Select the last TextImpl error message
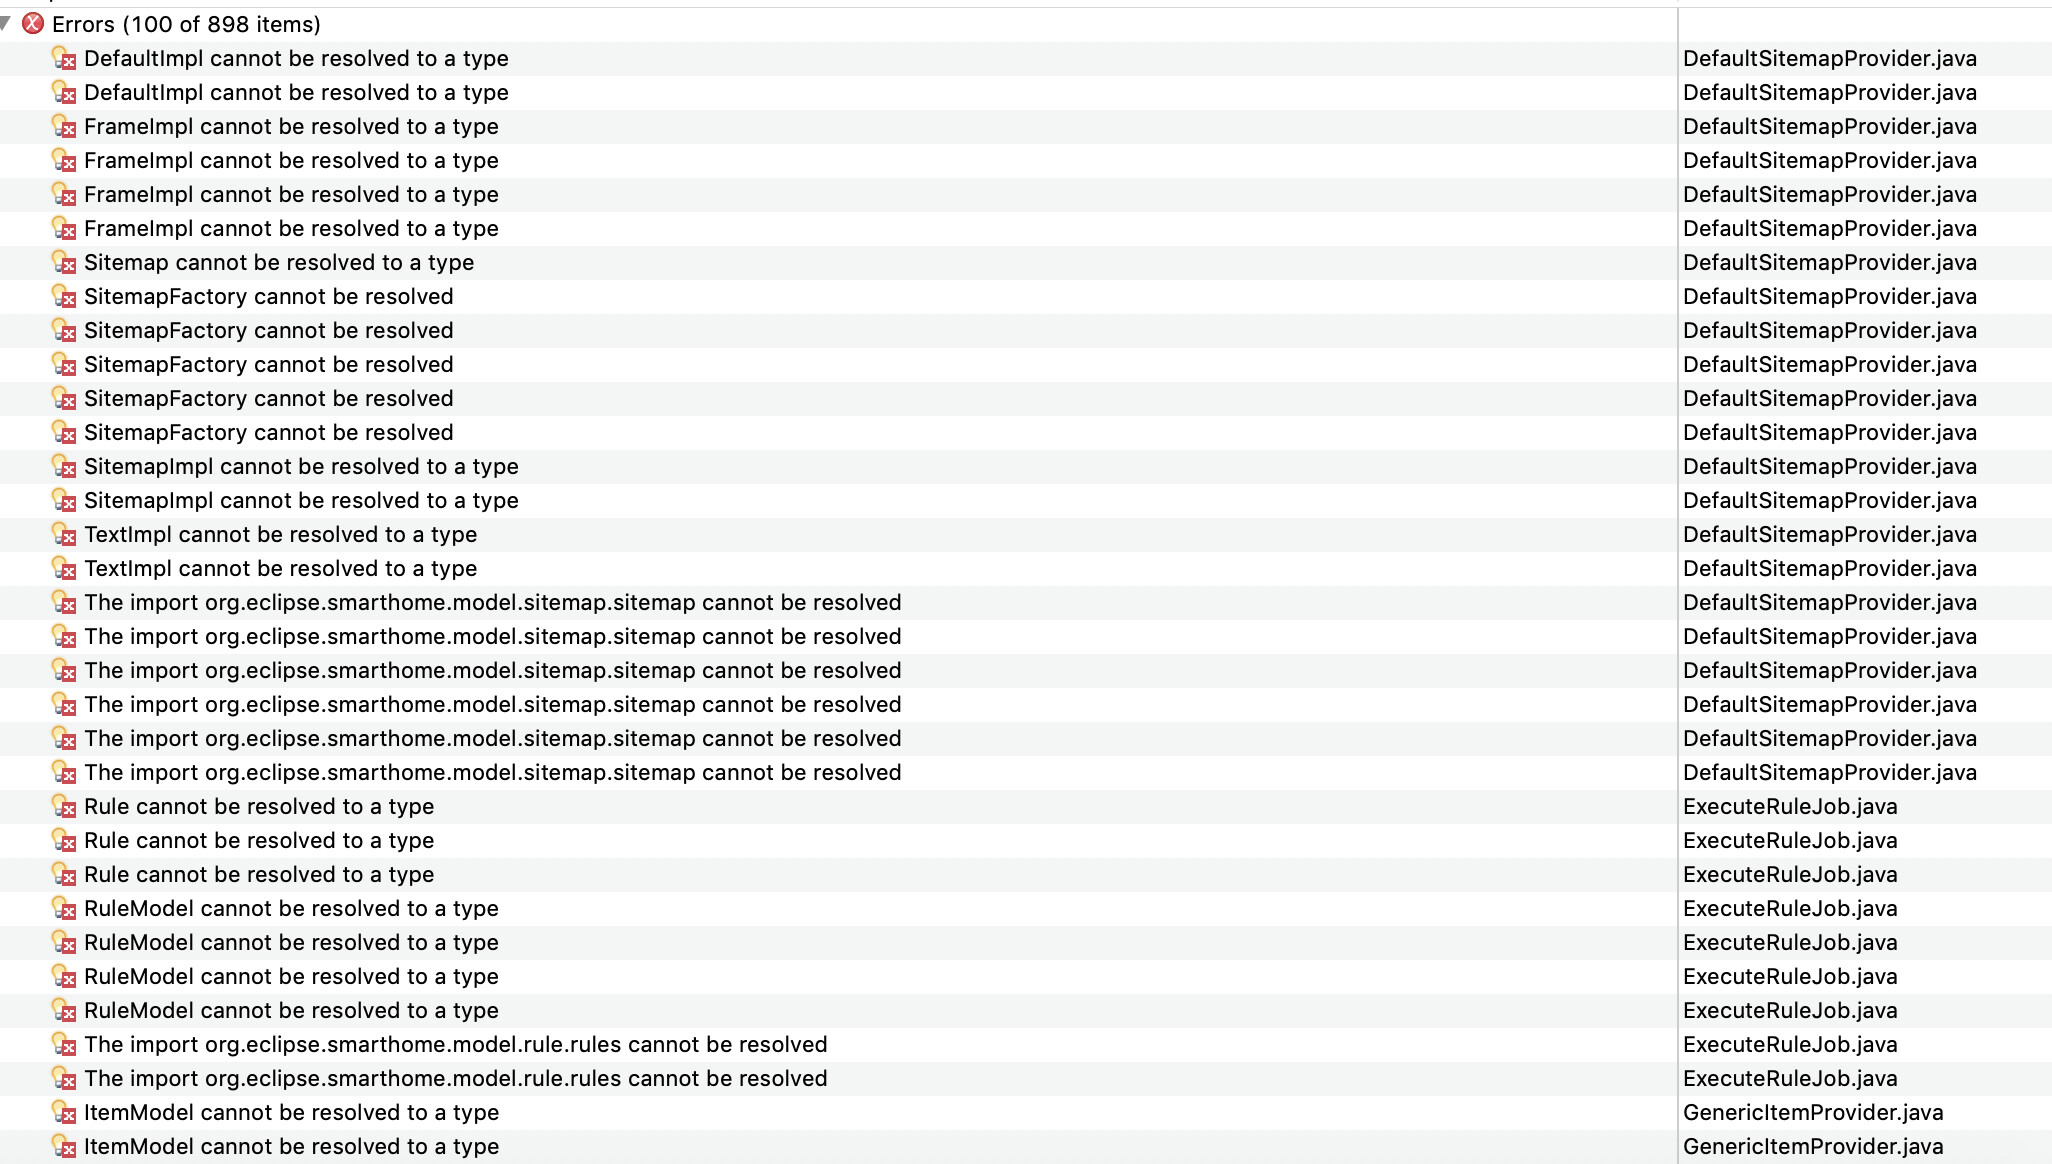2052x1164 pixels. [280, 569]
